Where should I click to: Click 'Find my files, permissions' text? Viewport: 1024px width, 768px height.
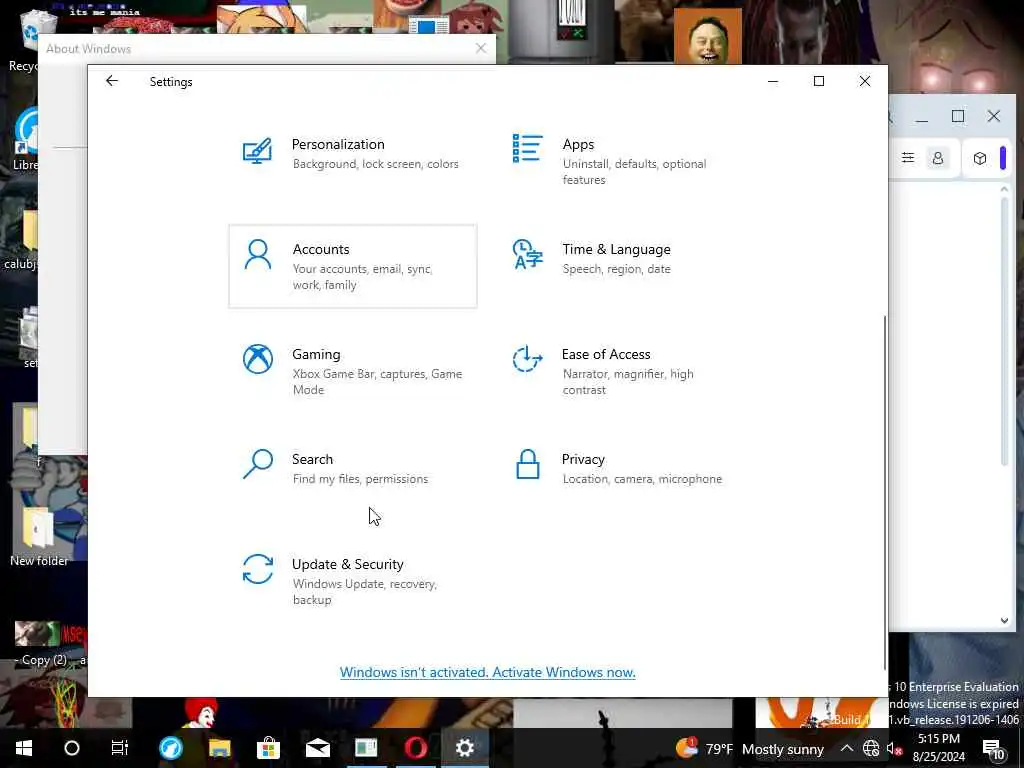pyautogui.click(x=360, y=479)
